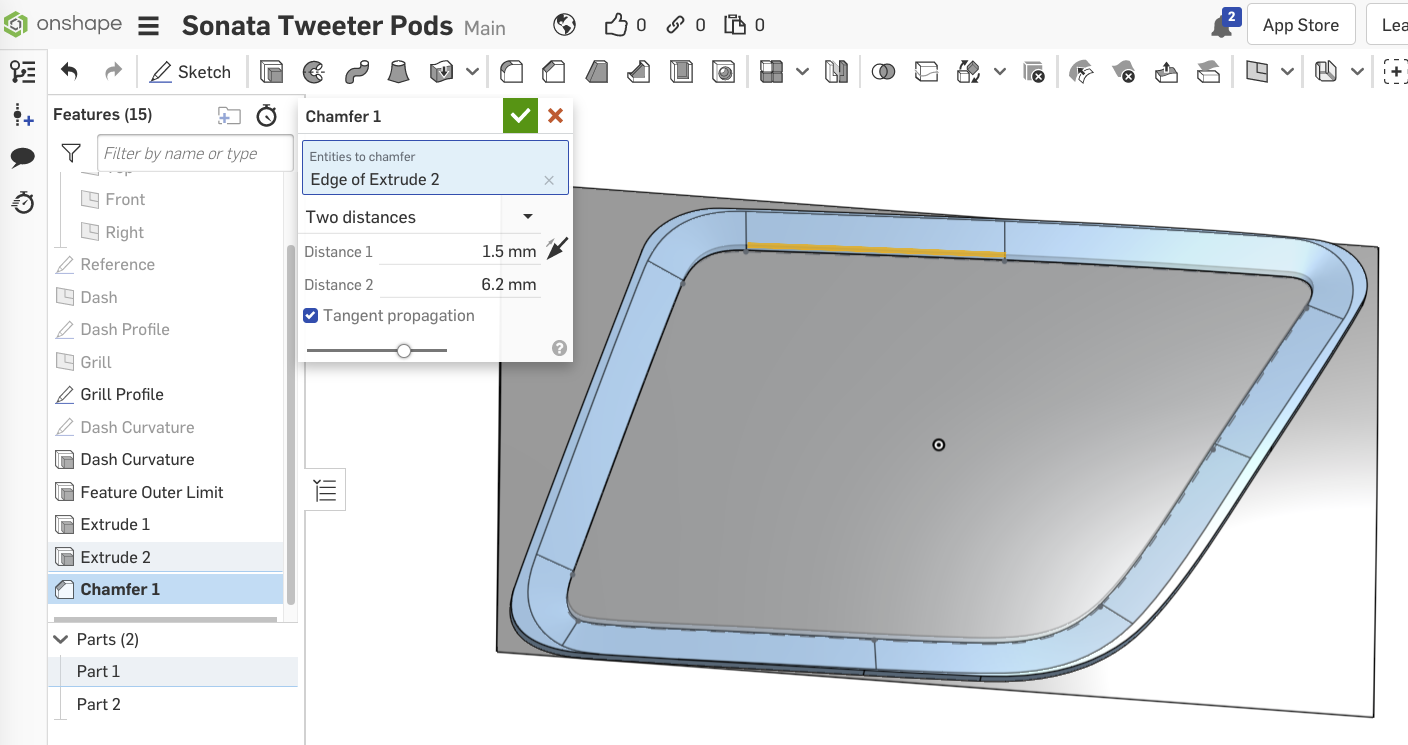Image resolution: width=1408 pixels, height=745 pixels.
Task: Click the Filter by name or type field
Action: [x=195, y=153]
